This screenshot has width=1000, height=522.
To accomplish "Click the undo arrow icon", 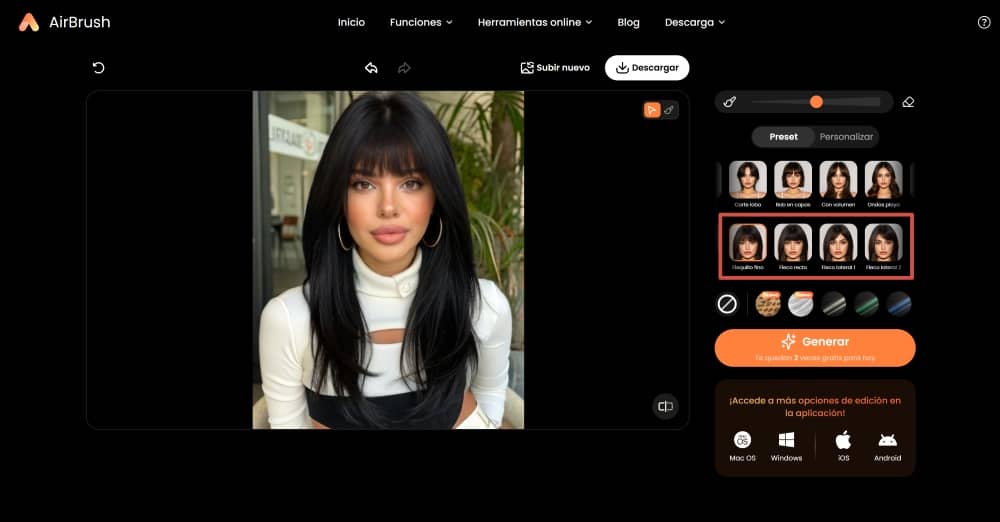I will tap(371, 68).
